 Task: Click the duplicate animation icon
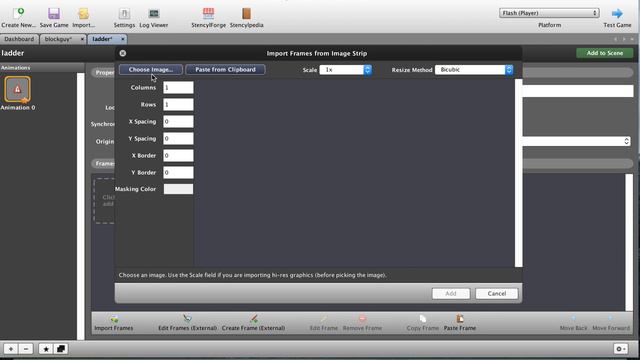[x=61, y=349]
